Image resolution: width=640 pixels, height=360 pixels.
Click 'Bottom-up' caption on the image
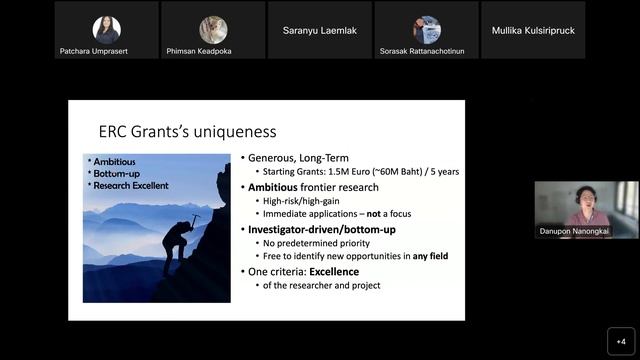click(x=117, y=173)
